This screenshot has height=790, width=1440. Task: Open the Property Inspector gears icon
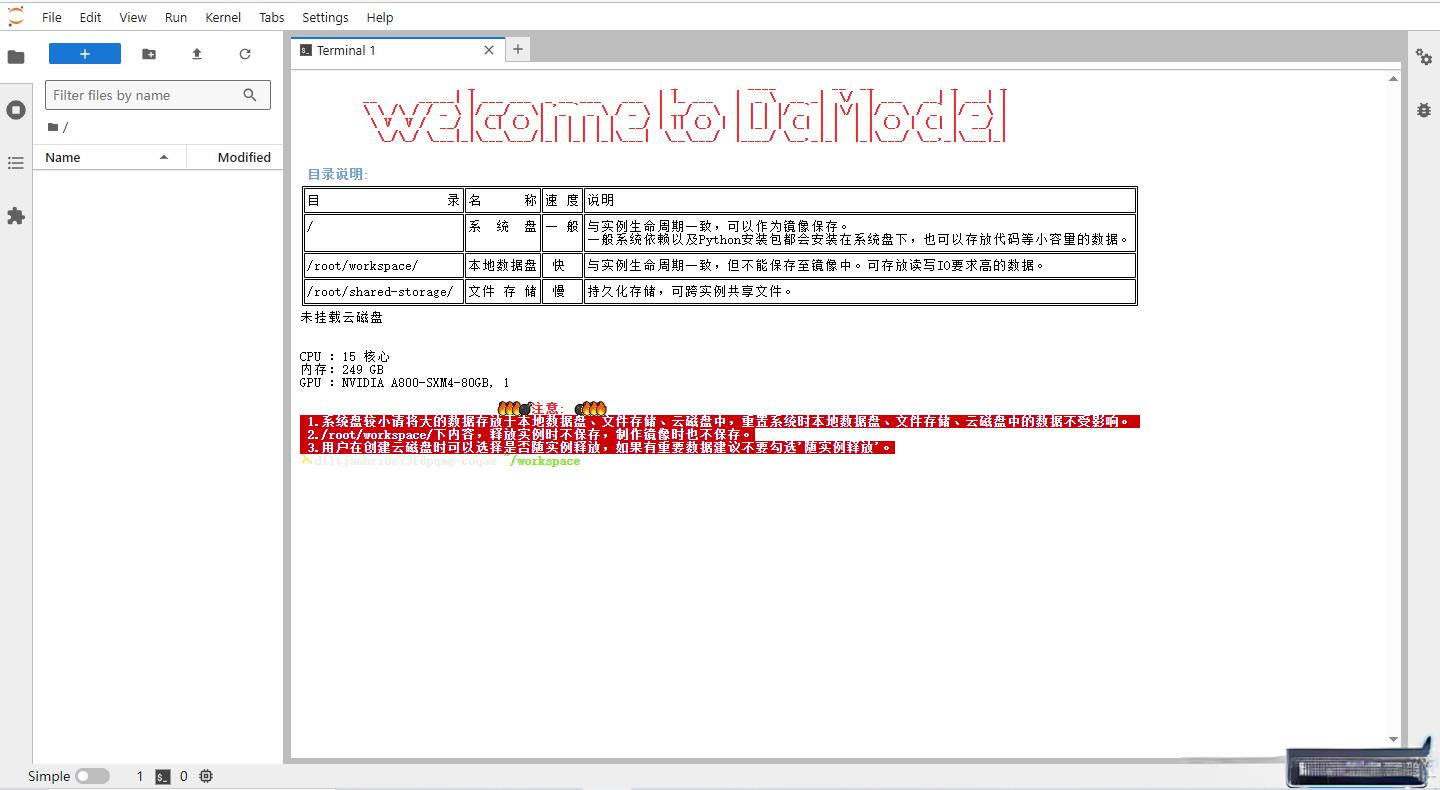point(1424,57)
